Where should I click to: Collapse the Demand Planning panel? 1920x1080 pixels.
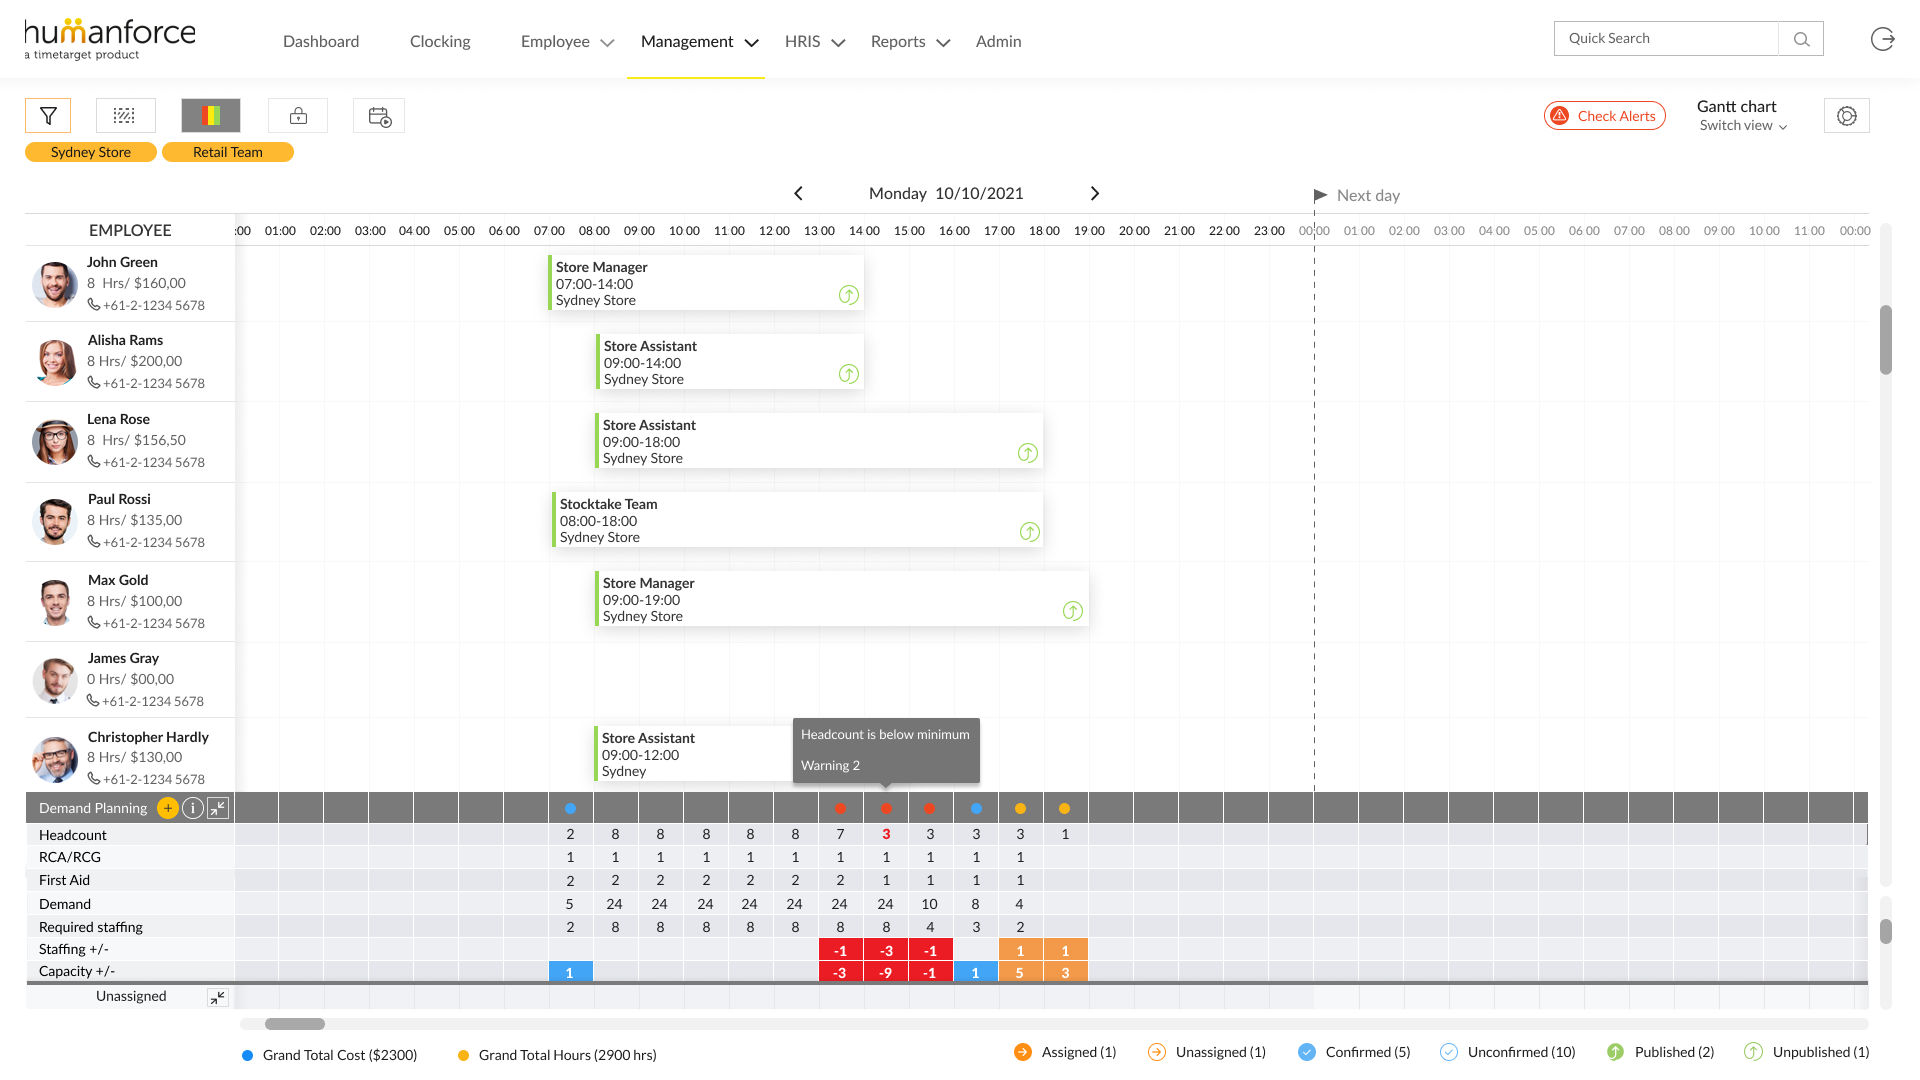pyautogui.click(x=218, y=808)
